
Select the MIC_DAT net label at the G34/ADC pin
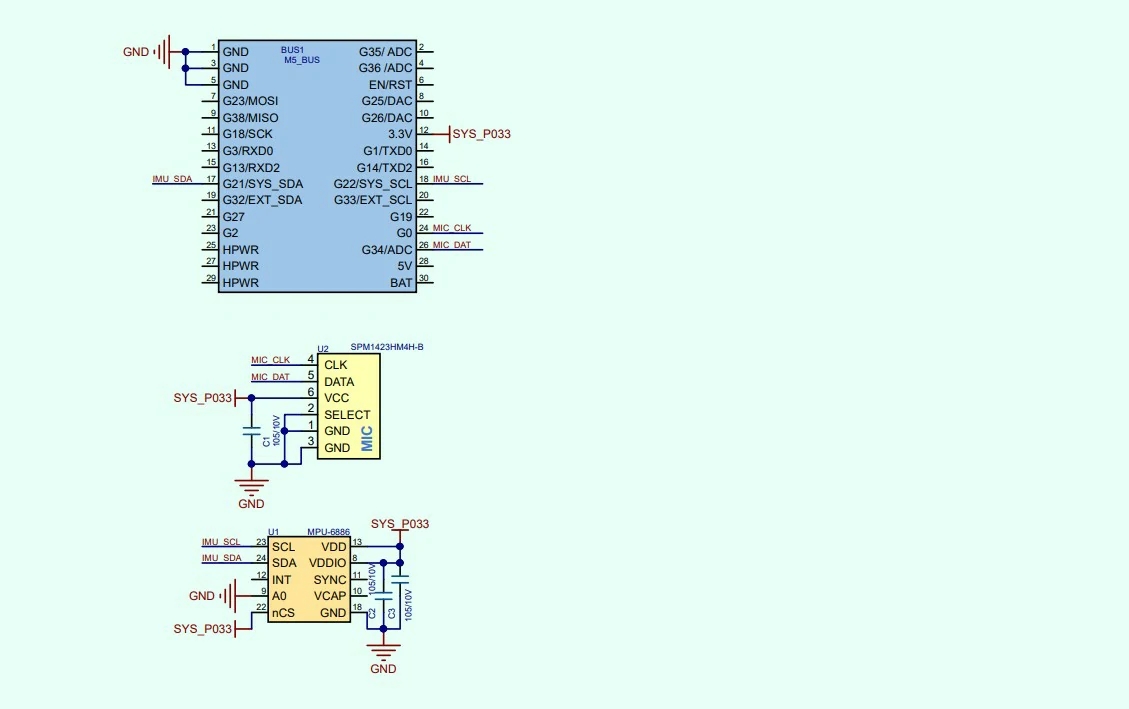[452, 245]
